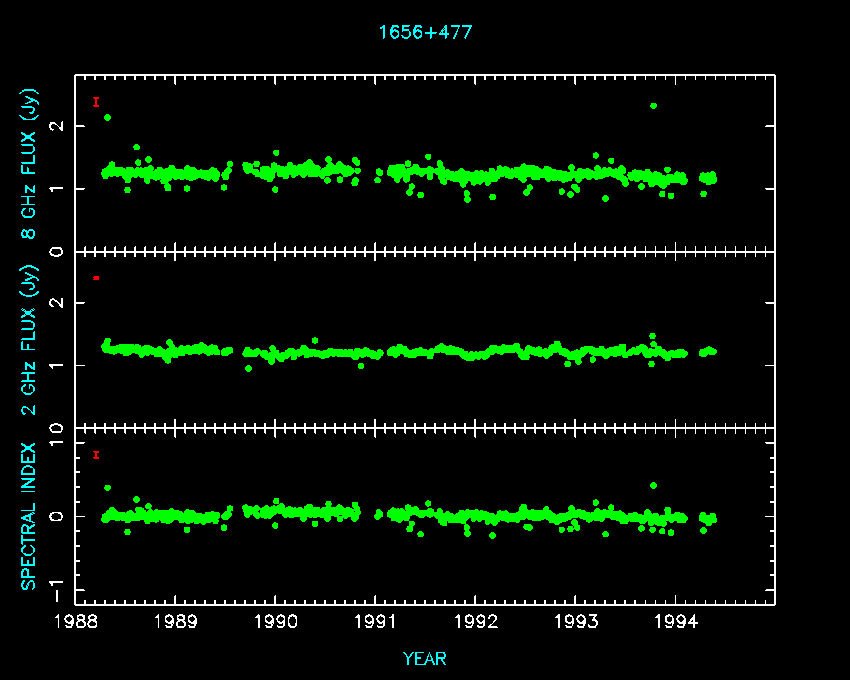Click the plot title 1656+477
The image size is (850, 680).
(425, 32)
